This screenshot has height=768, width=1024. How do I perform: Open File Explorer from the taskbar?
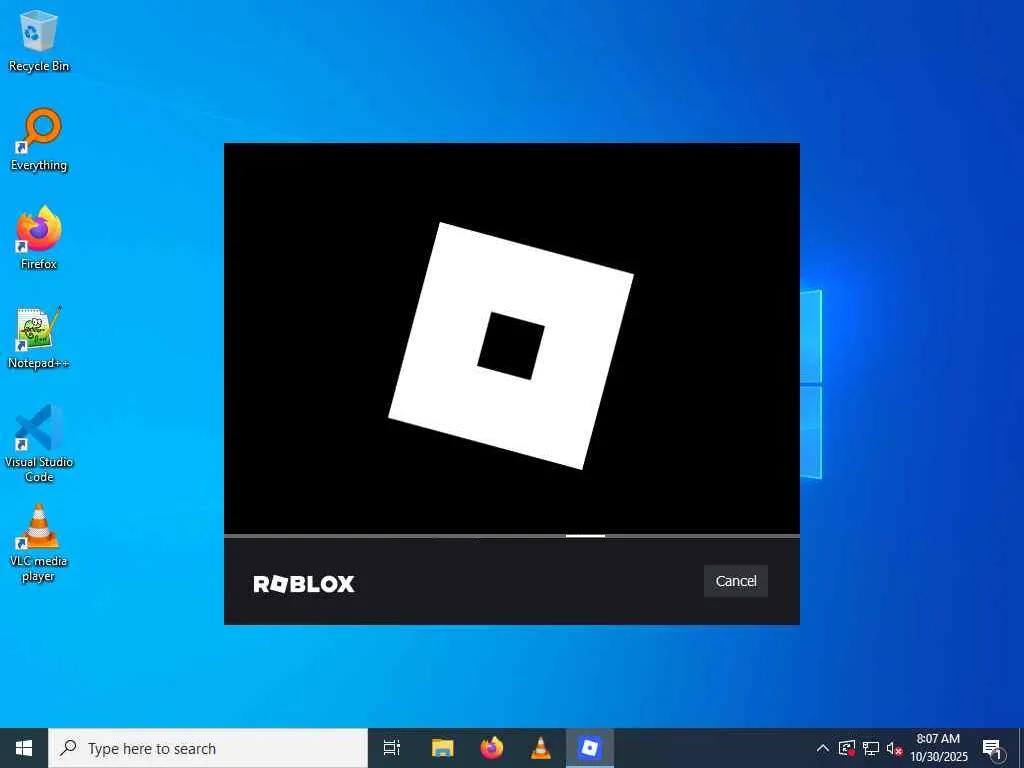click(442, 748)
